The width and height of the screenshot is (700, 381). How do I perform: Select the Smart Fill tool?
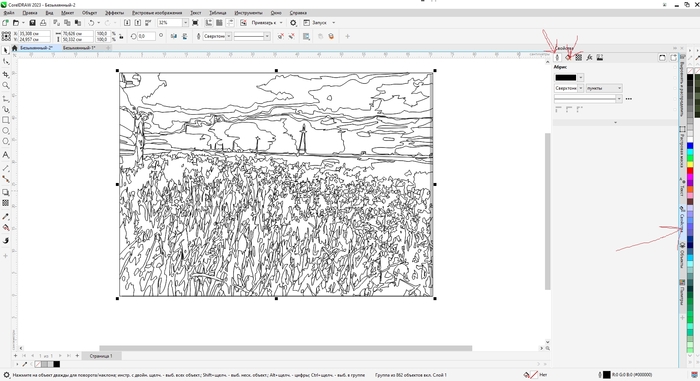(5, 241)
